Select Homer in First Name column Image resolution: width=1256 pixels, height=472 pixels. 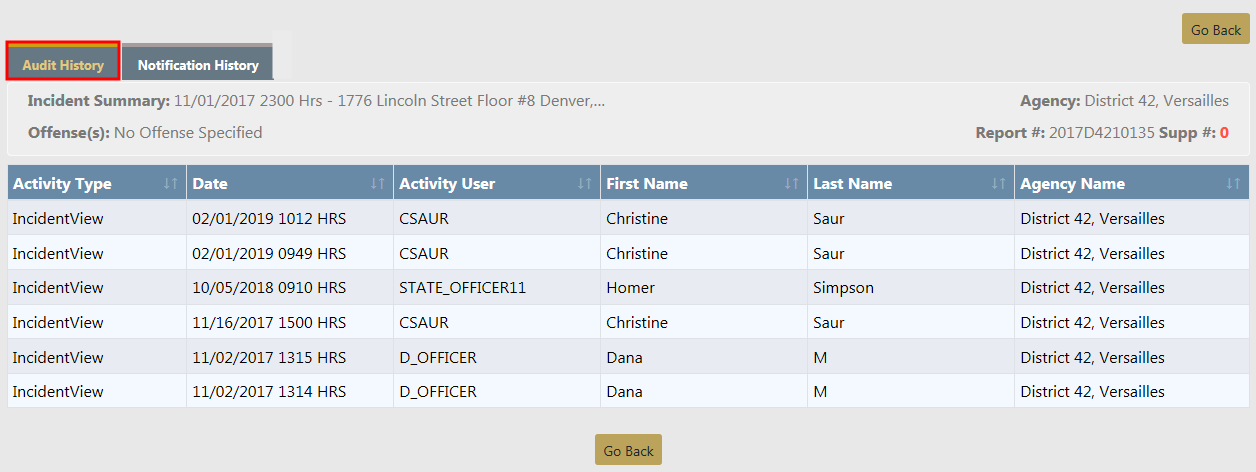pyautogui.click(x=630, y=288)
